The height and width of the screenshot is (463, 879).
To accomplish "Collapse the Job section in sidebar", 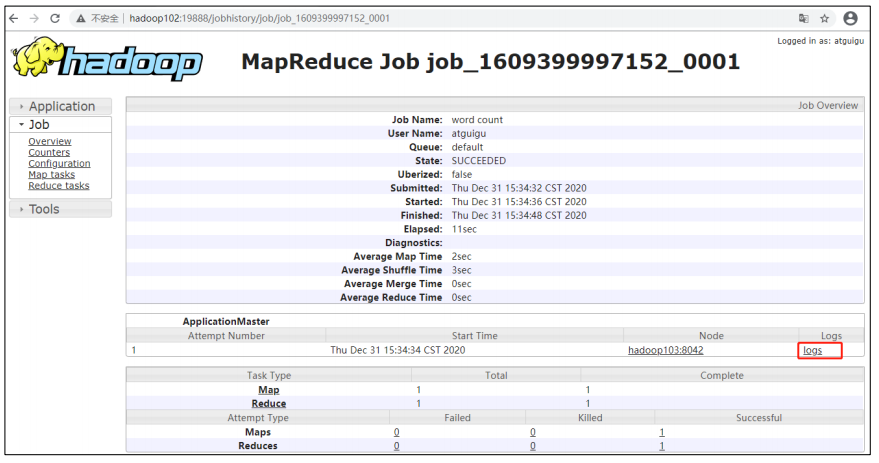I will [61, 124].
